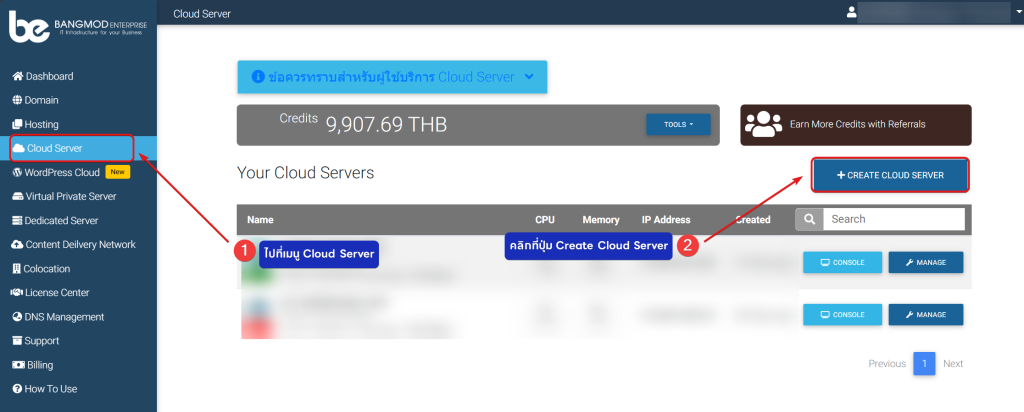Open the Tools dropdown
Image resolution: width=1024 pixels, height=412 pixels.
point(678,125)
